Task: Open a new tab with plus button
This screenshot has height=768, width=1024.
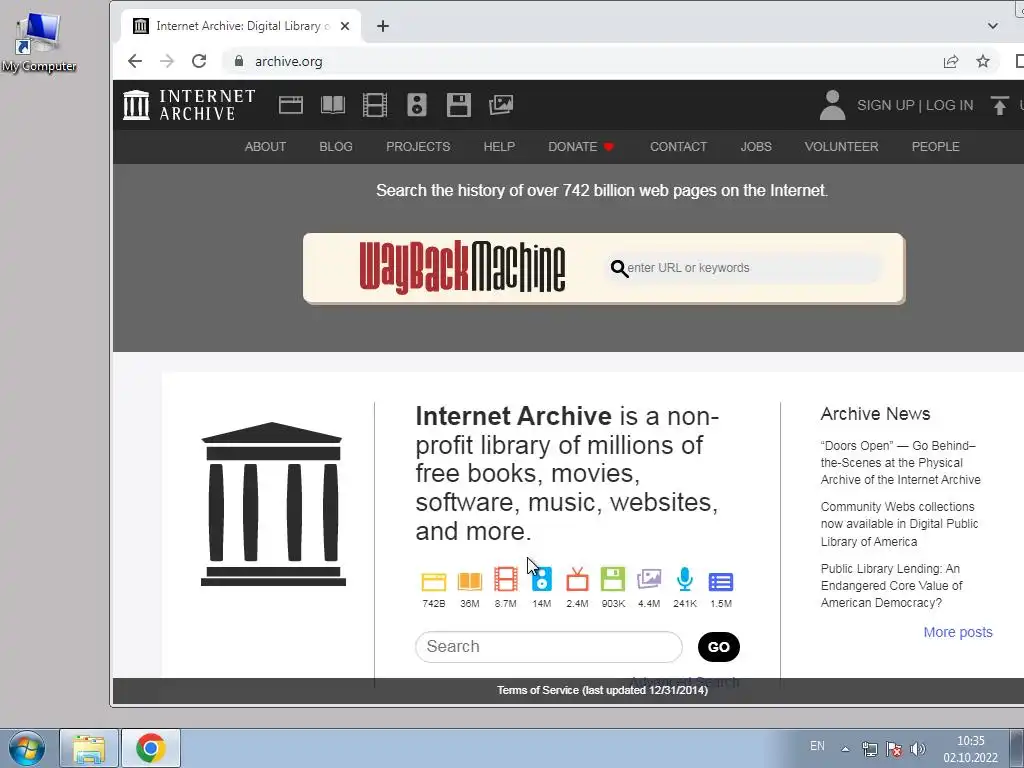Action: (x=383, y=26)
